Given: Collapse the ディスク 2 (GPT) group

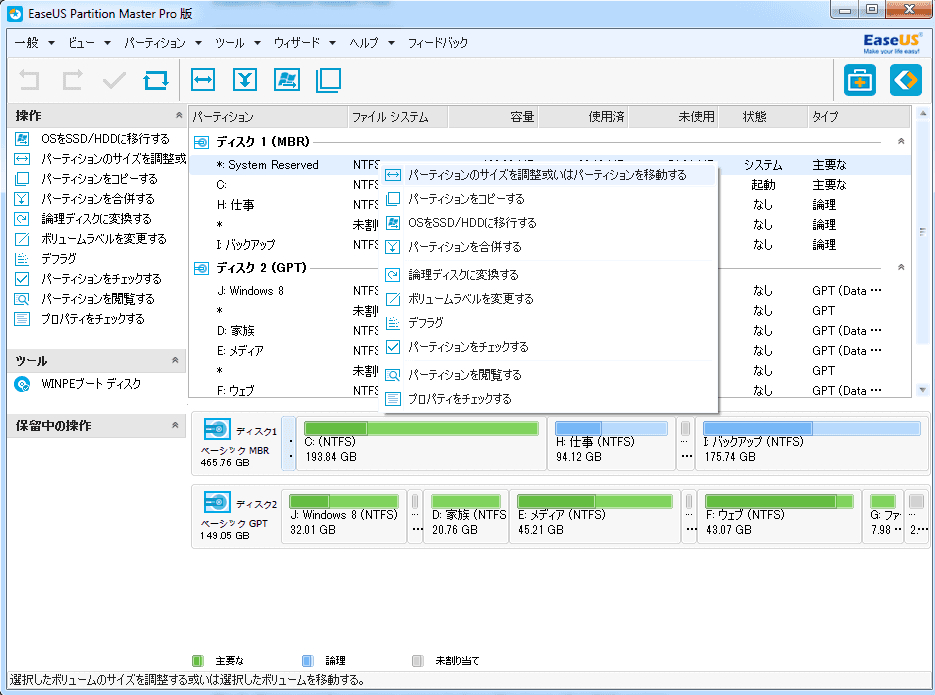Looking at the screenshot, I should [901, 267].
